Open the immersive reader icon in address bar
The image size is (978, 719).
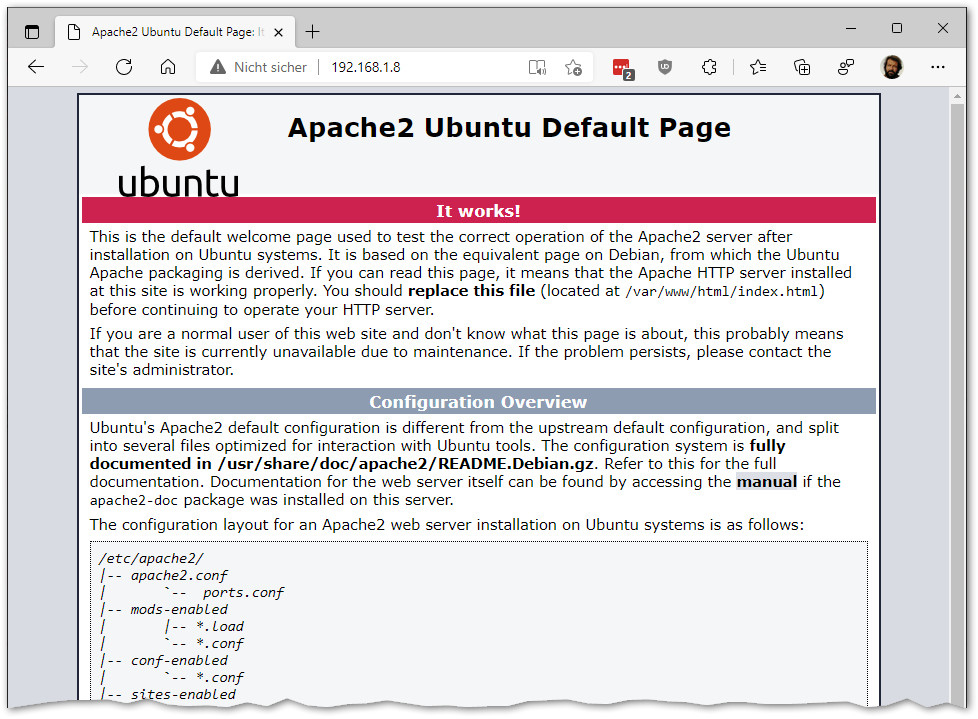[x=537, y=67]
